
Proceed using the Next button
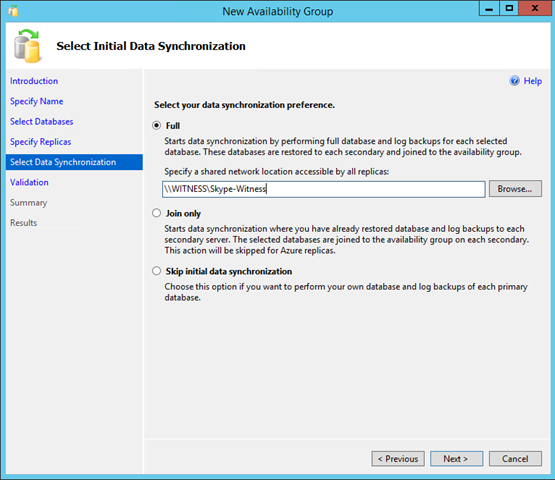tap(456, 459)
